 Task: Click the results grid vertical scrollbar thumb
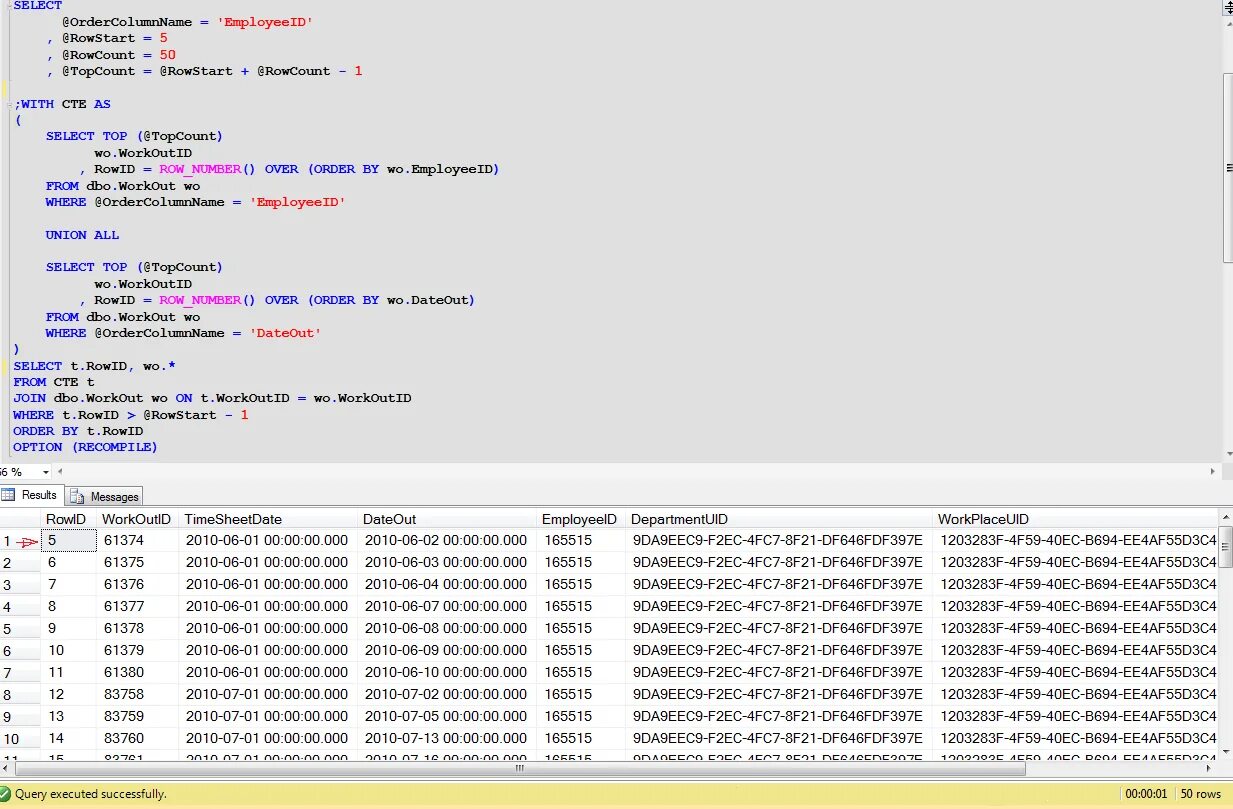click(x=1226, y=546)
